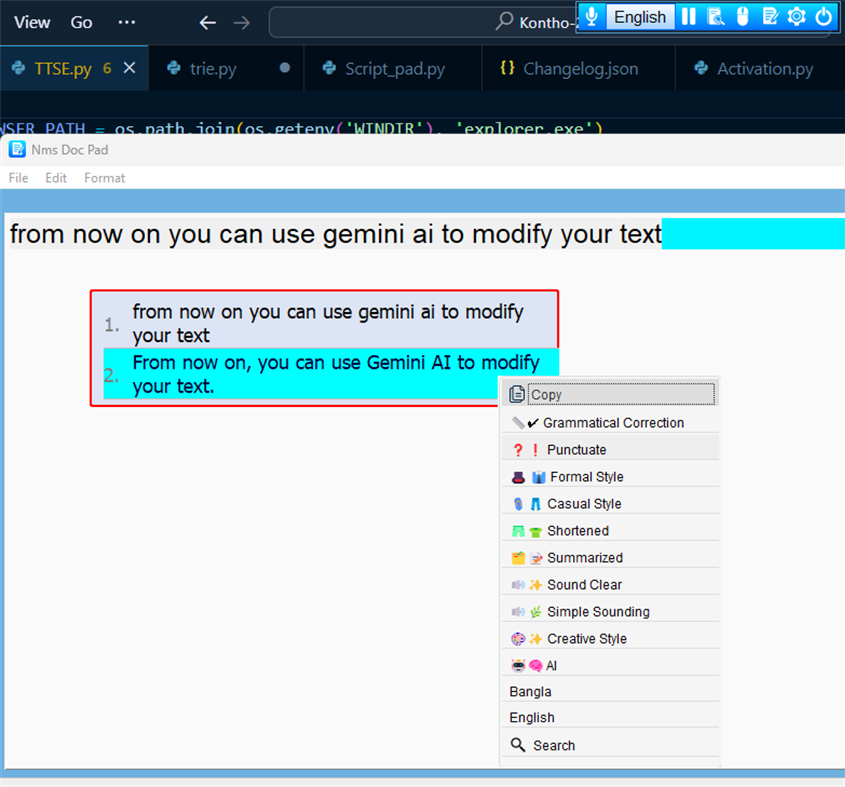Choose Formal Style from the context menu
845x787 pixels.
(x=611, y=477)
